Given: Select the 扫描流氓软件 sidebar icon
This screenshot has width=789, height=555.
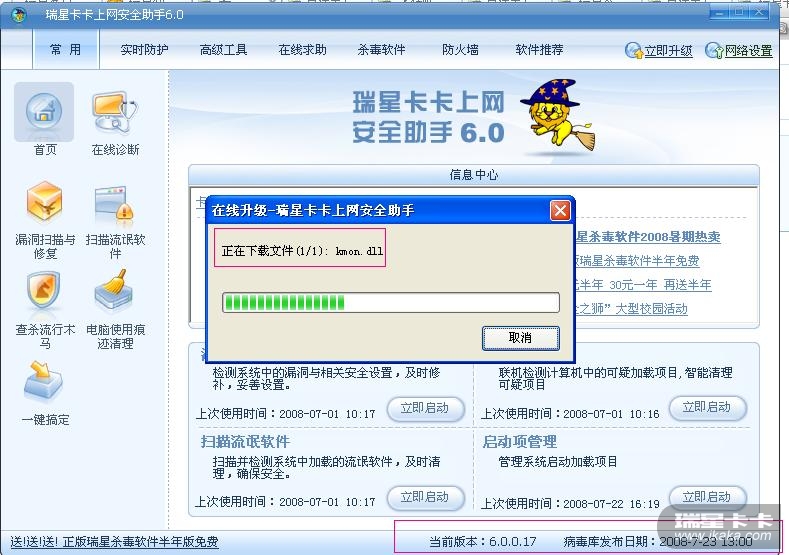Looking at the screenshot, I should tap(115, 205).
